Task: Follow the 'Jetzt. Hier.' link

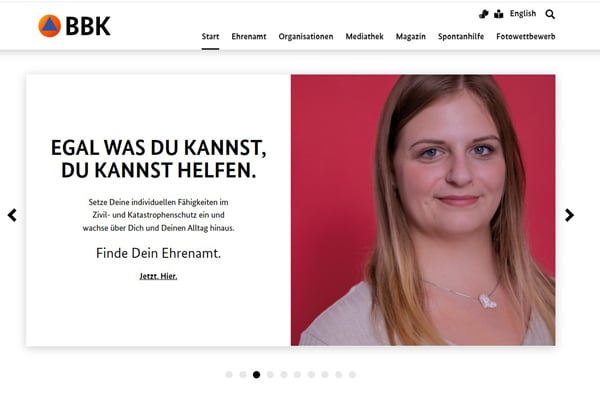Action: tap(158, 276)
